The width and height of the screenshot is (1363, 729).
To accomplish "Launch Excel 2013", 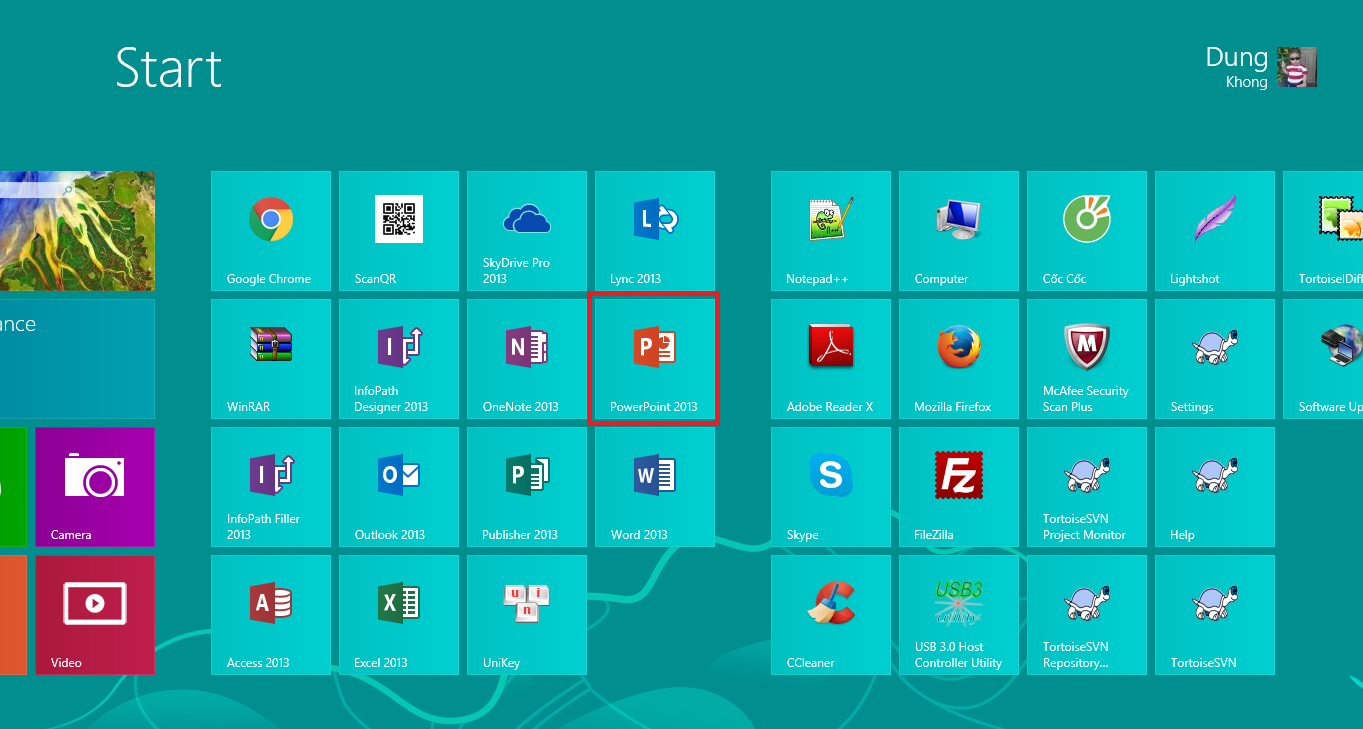I will pos(399,615).
